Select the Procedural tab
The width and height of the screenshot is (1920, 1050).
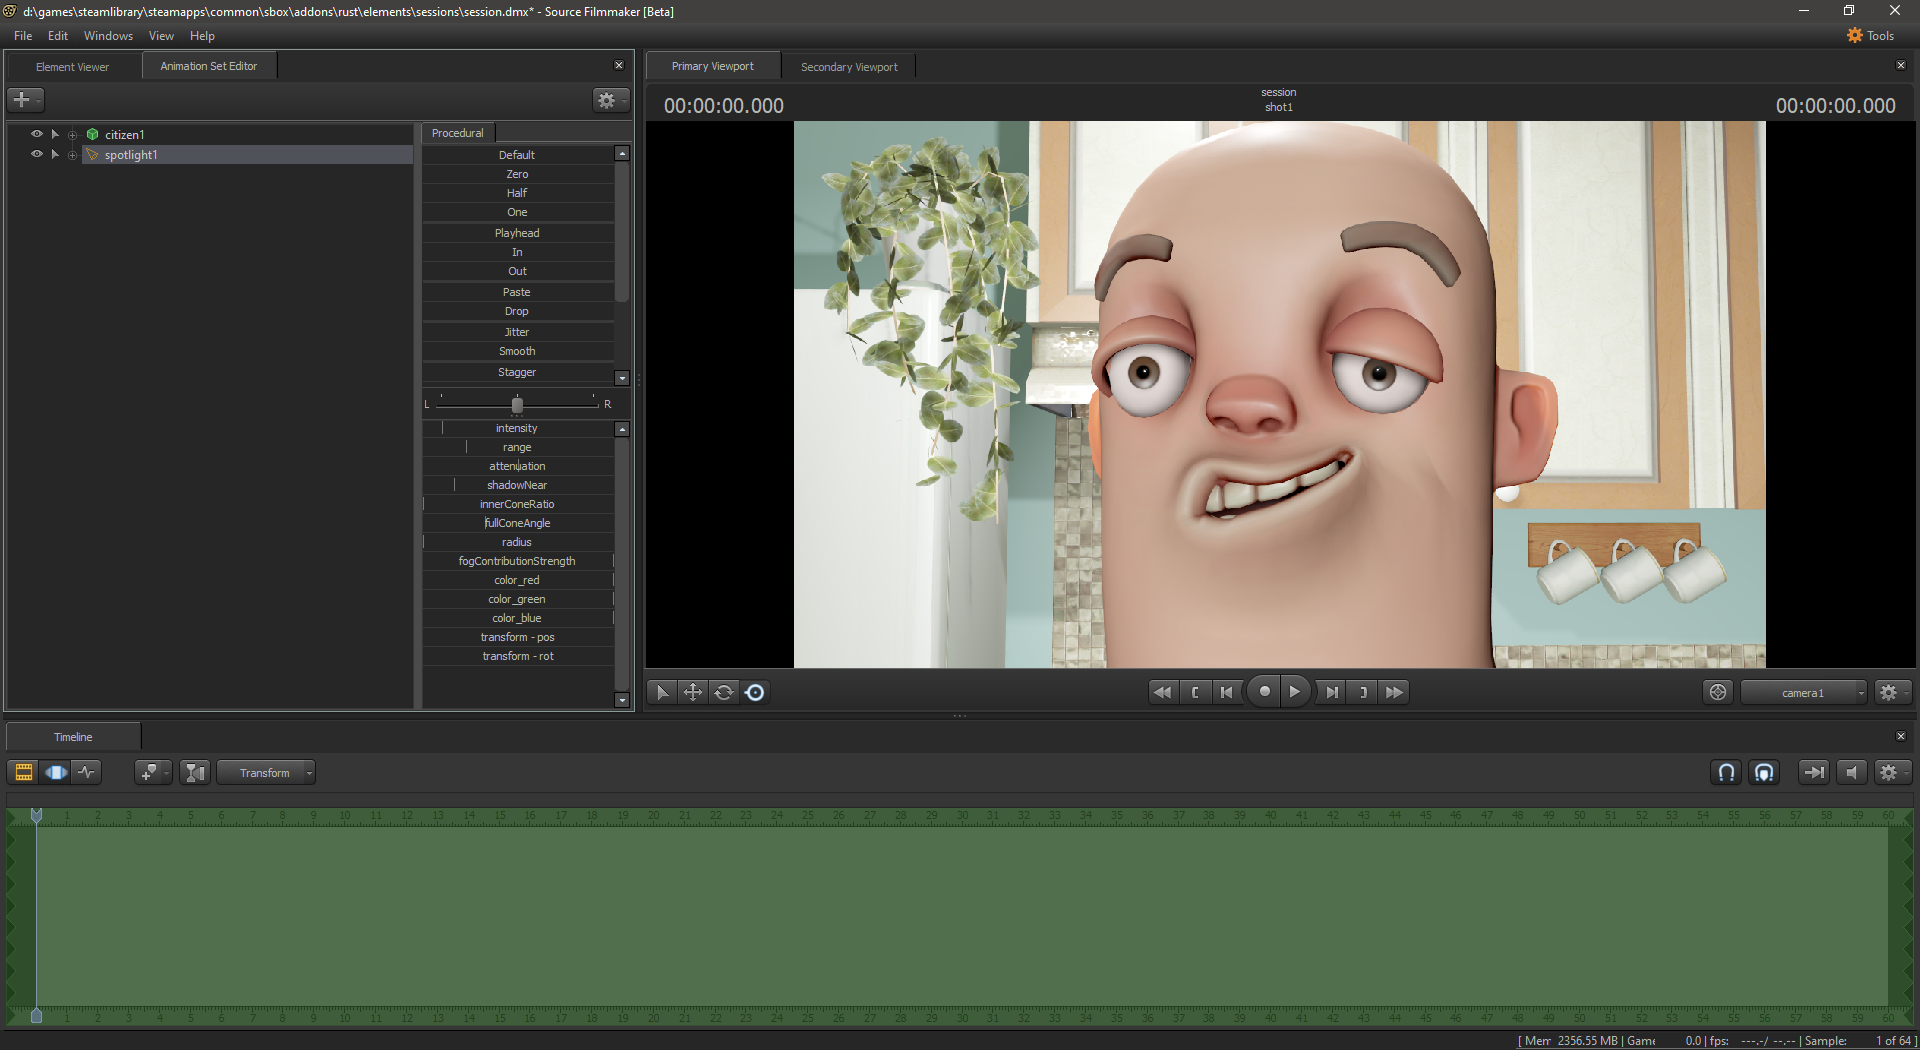click(x=458, y=133)
